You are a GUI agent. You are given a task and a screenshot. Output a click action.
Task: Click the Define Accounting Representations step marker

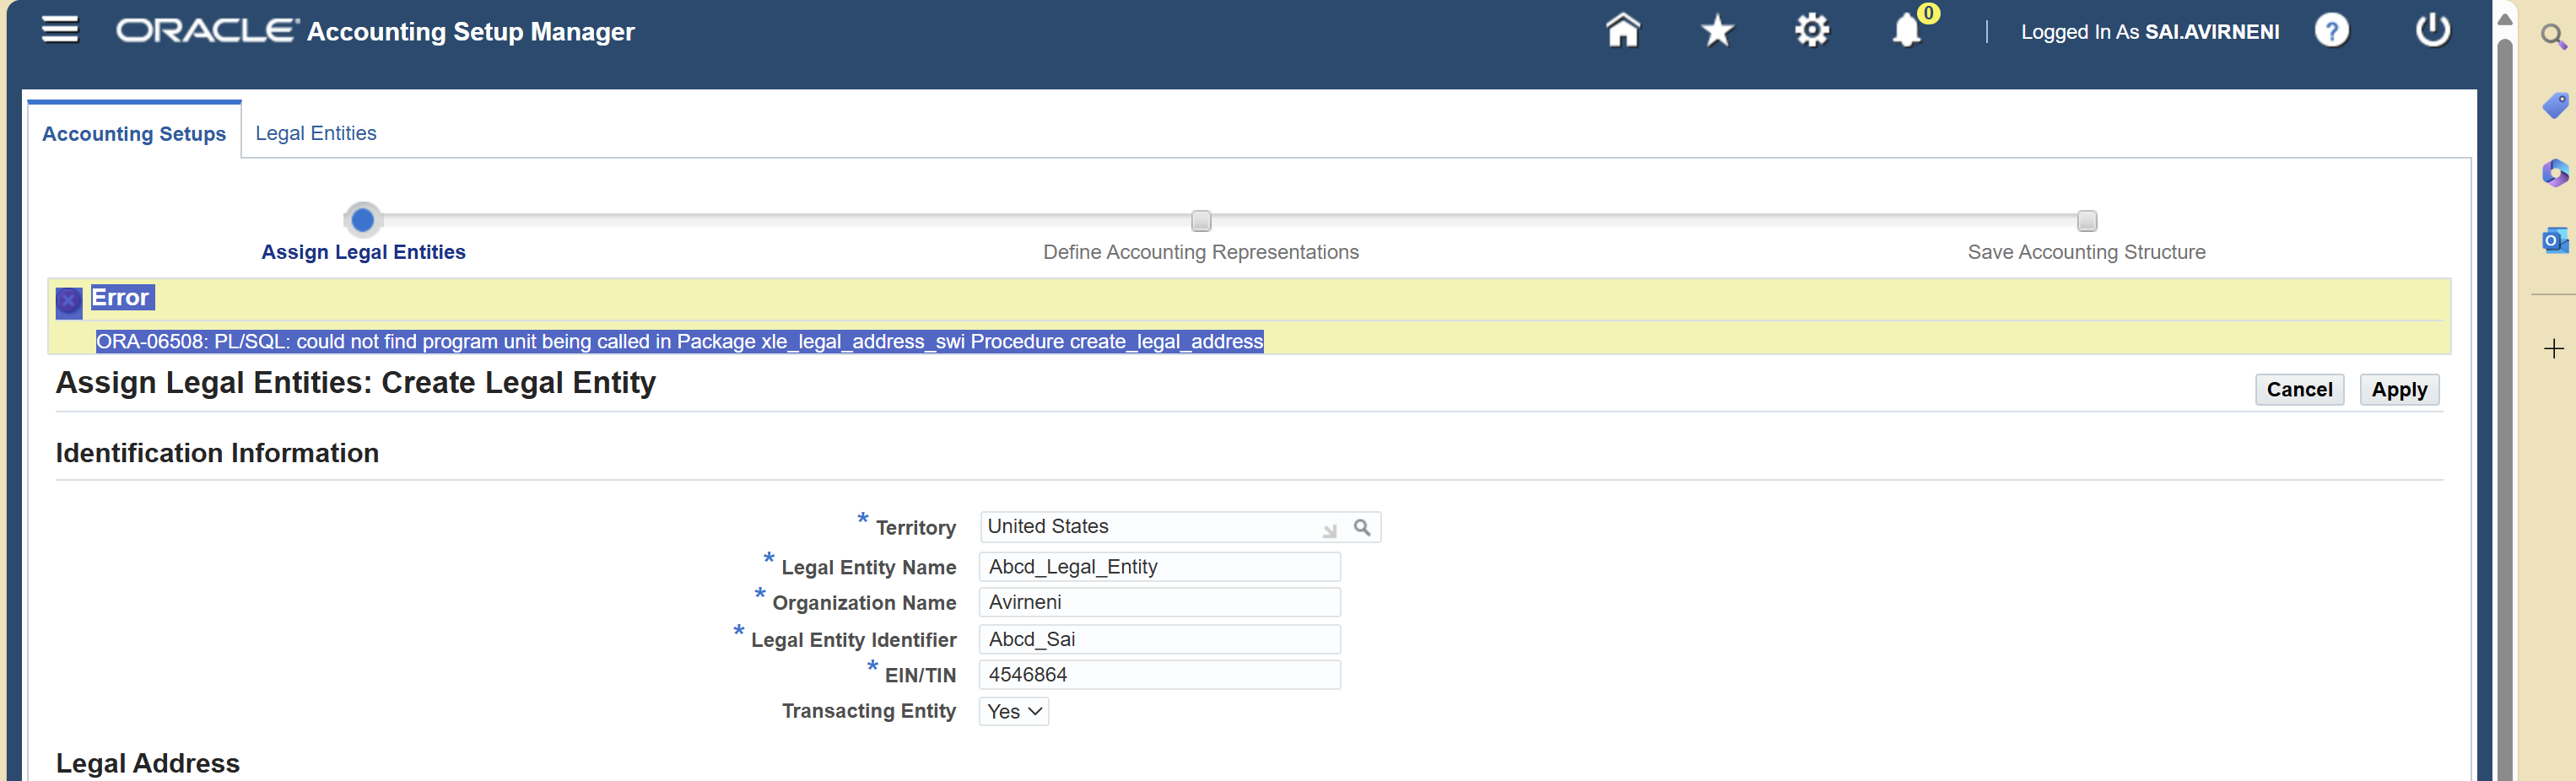coord(1200,221)
